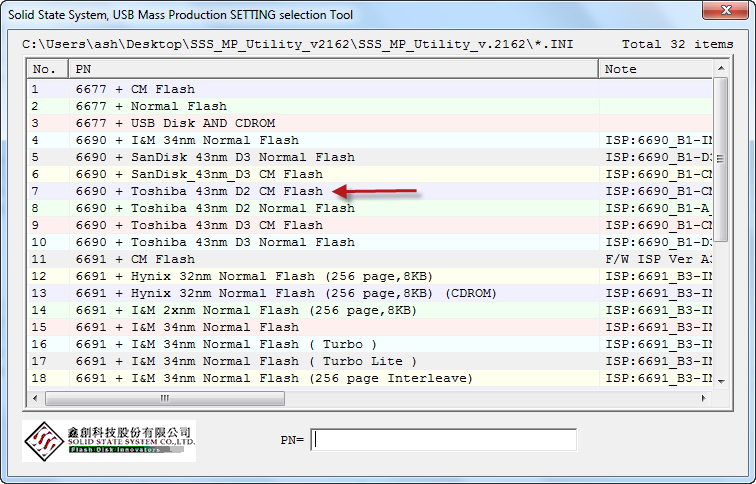Click the number 14 cell in No. column
The width and height of the screenshot is (756, 484).
click(48, 310)
